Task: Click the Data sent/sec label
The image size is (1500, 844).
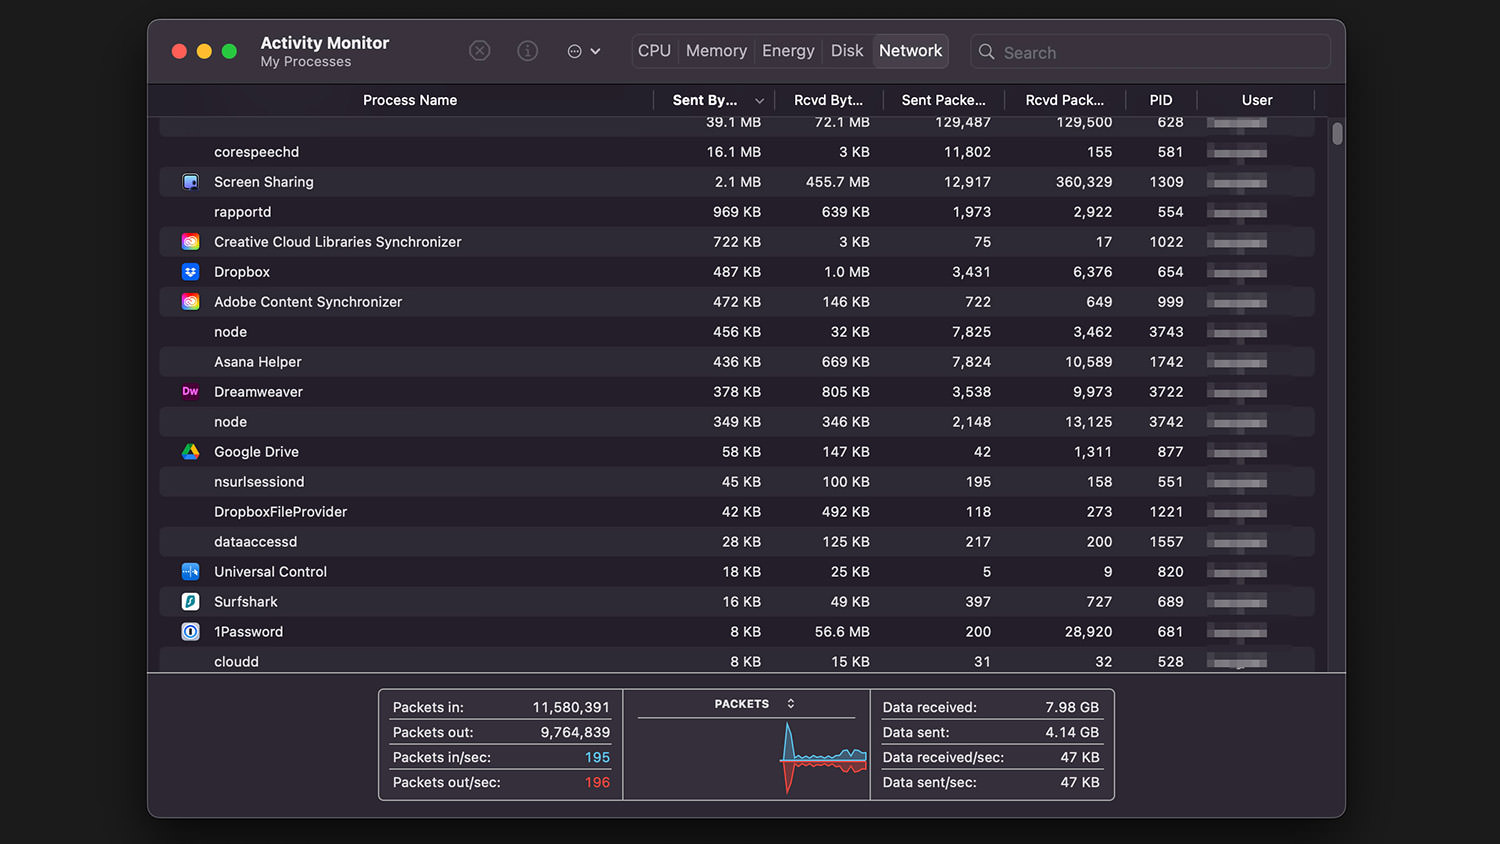Action: (930, 782)
